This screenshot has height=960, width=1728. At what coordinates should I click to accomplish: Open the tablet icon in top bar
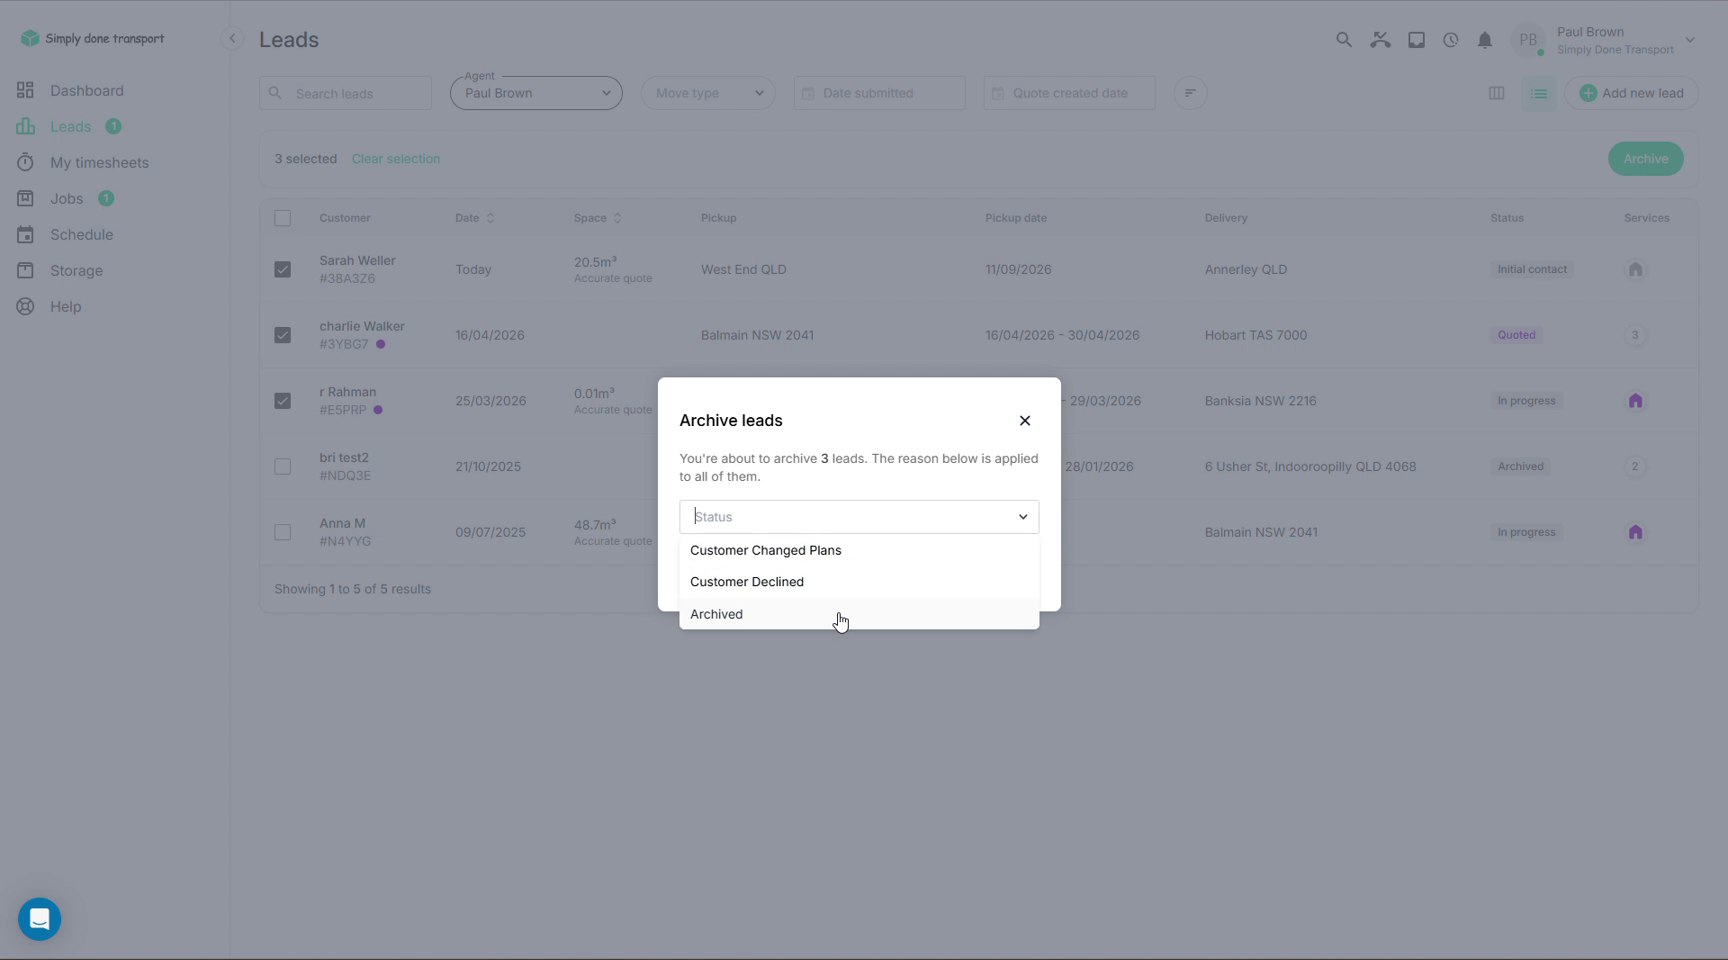(x=1416, y=40)
